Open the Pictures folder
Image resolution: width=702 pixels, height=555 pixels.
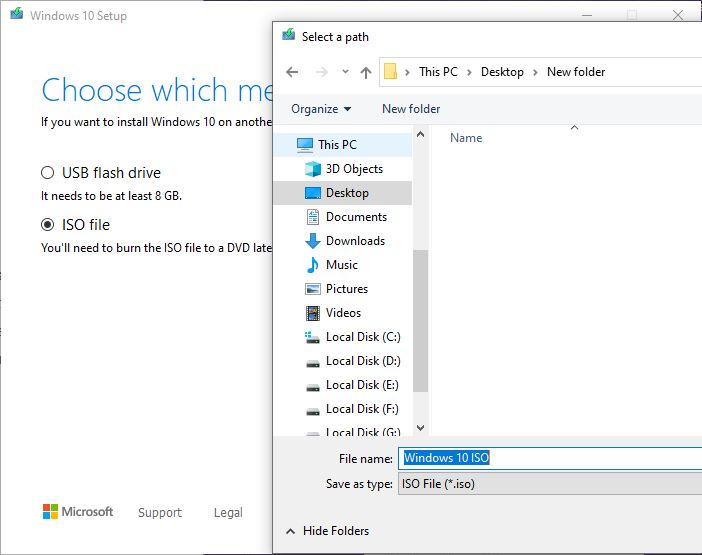[x=346, y=289]
